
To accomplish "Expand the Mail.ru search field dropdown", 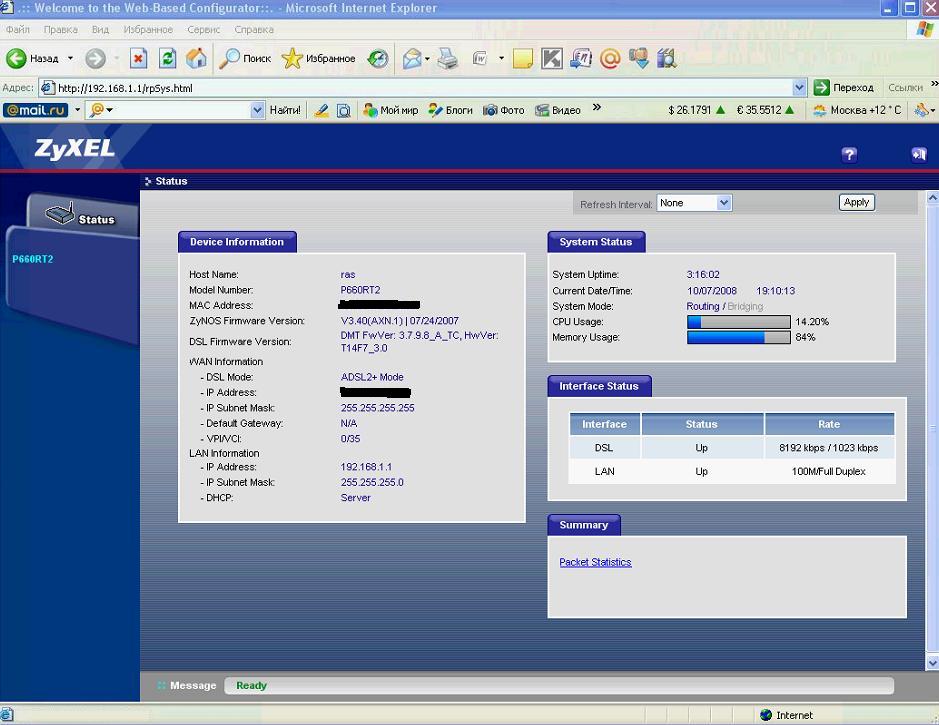I will tap(258, 110).
